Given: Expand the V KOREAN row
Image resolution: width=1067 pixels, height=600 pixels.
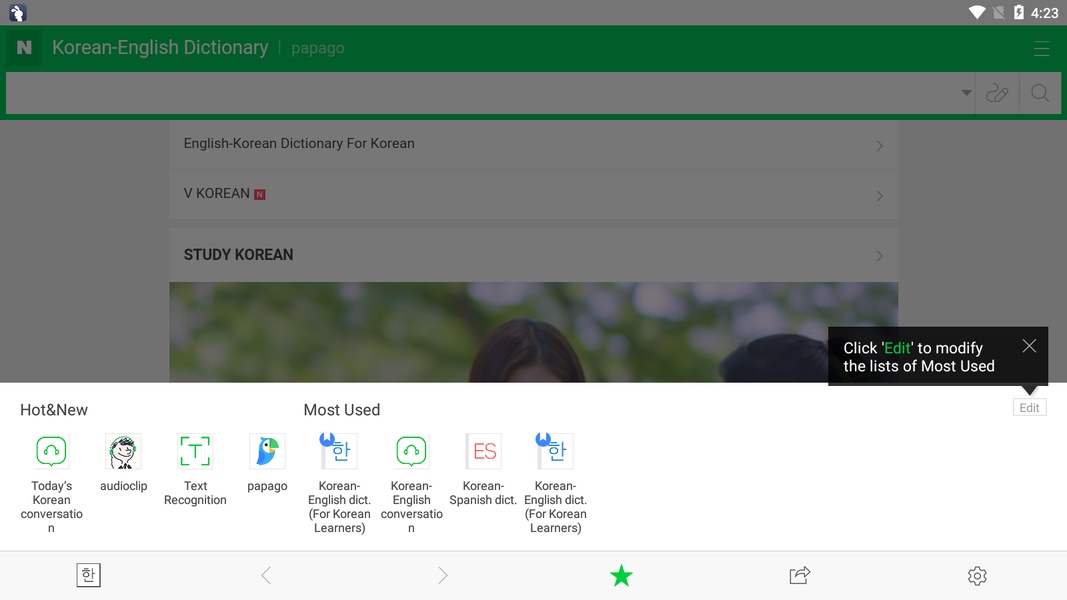Looking at the screenshot, I should 534,195.
